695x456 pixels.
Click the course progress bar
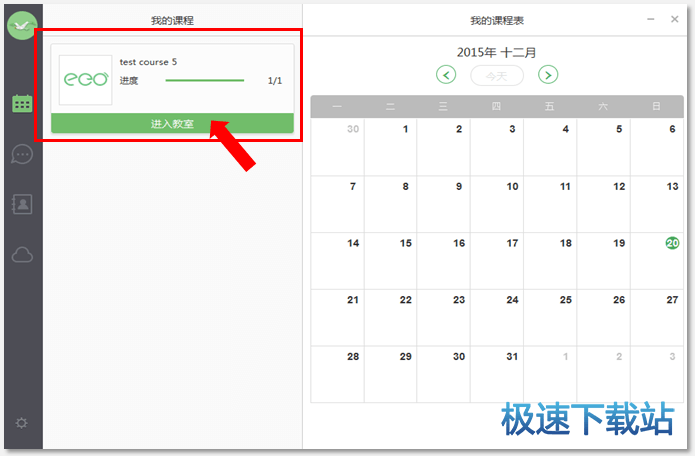(x=205, y=81)
